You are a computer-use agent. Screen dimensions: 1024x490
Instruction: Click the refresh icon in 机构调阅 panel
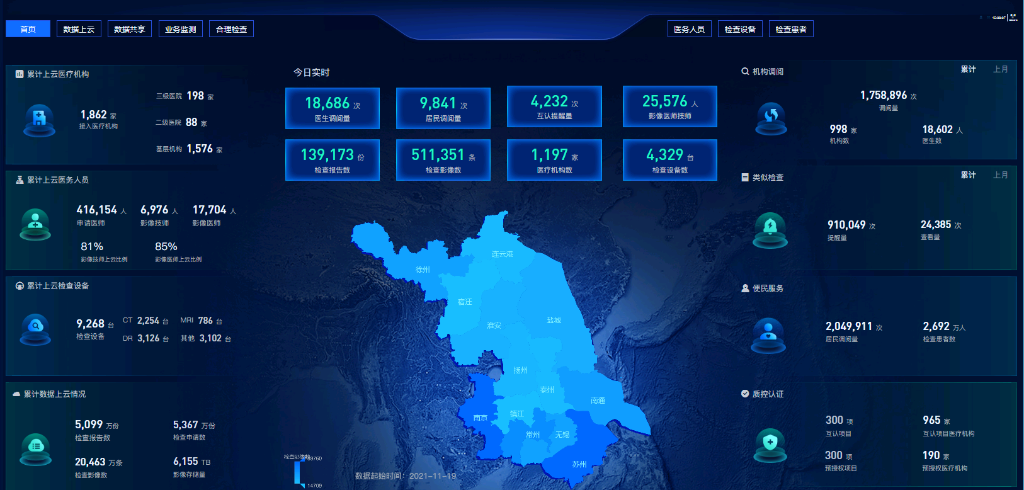point(771,119)
